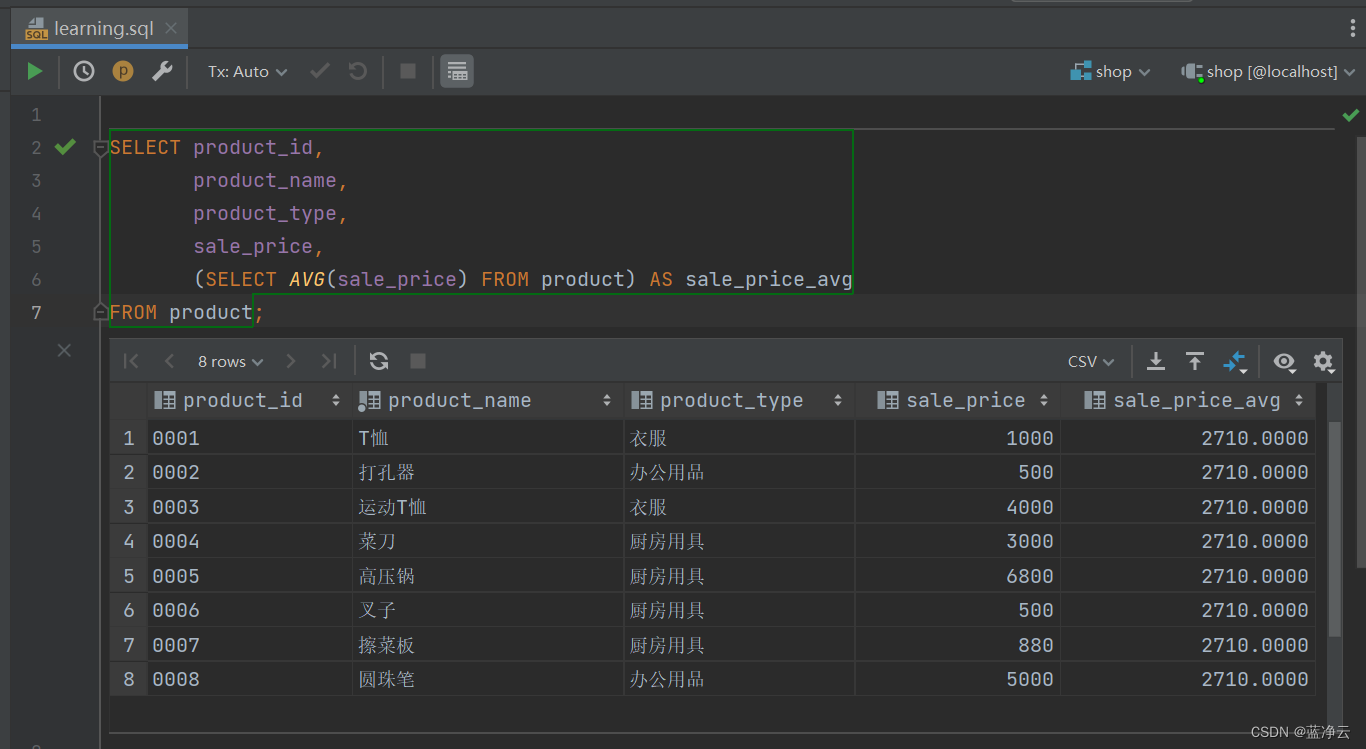Sort by product_type column header
The width and height of the screenshot is (1366, 749).
pos(739,400)
